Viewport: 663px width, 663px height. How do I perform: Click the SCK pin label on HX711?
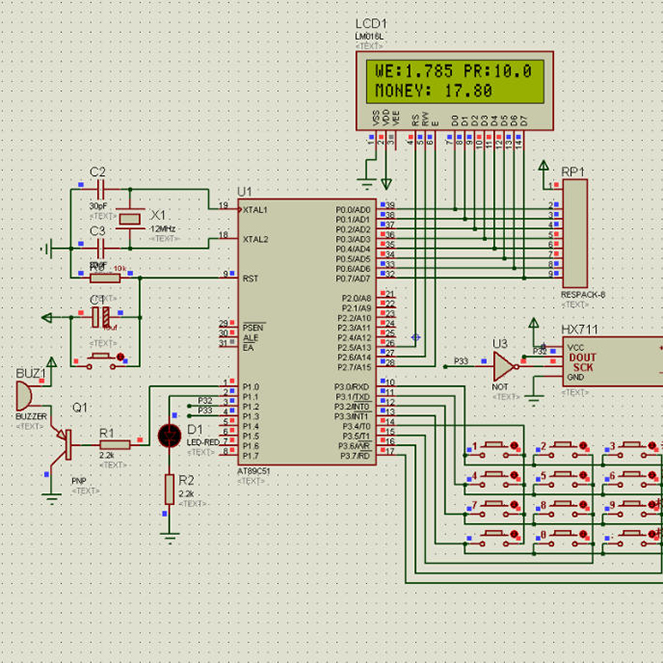coord(583,367)
